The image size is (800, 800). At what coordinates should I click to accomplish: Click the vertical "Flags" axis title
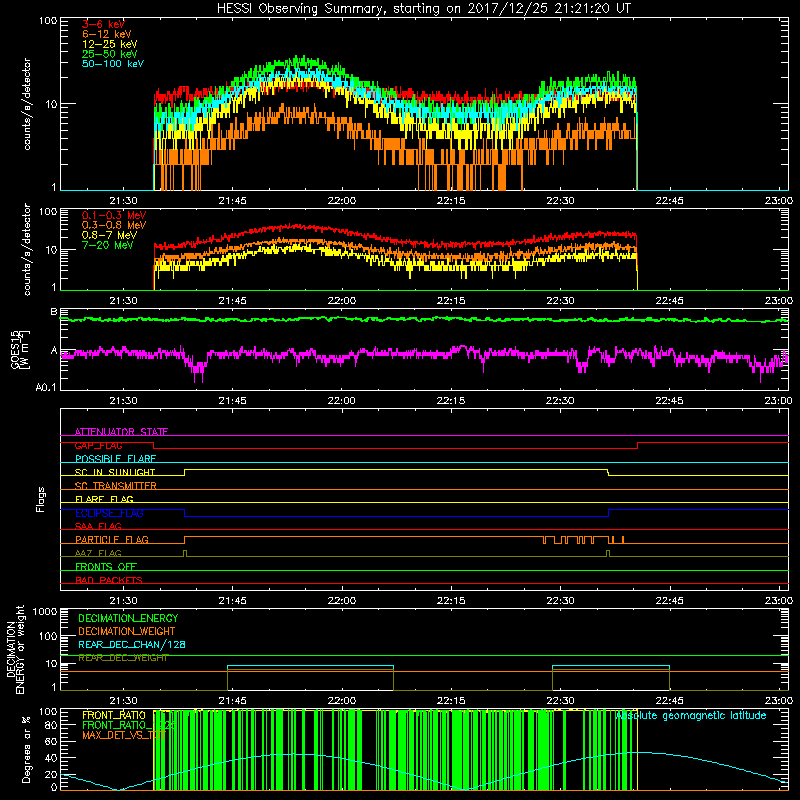point(41,500)
